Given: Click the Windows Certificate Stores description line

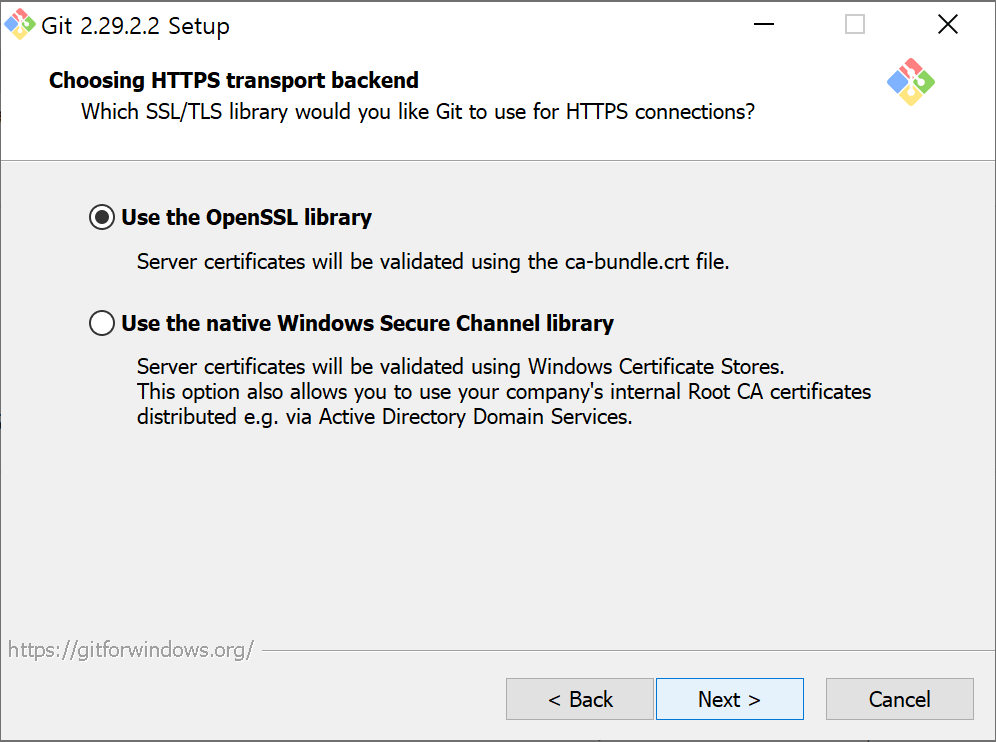Looking at the screenshot, I should click(461, 367).
